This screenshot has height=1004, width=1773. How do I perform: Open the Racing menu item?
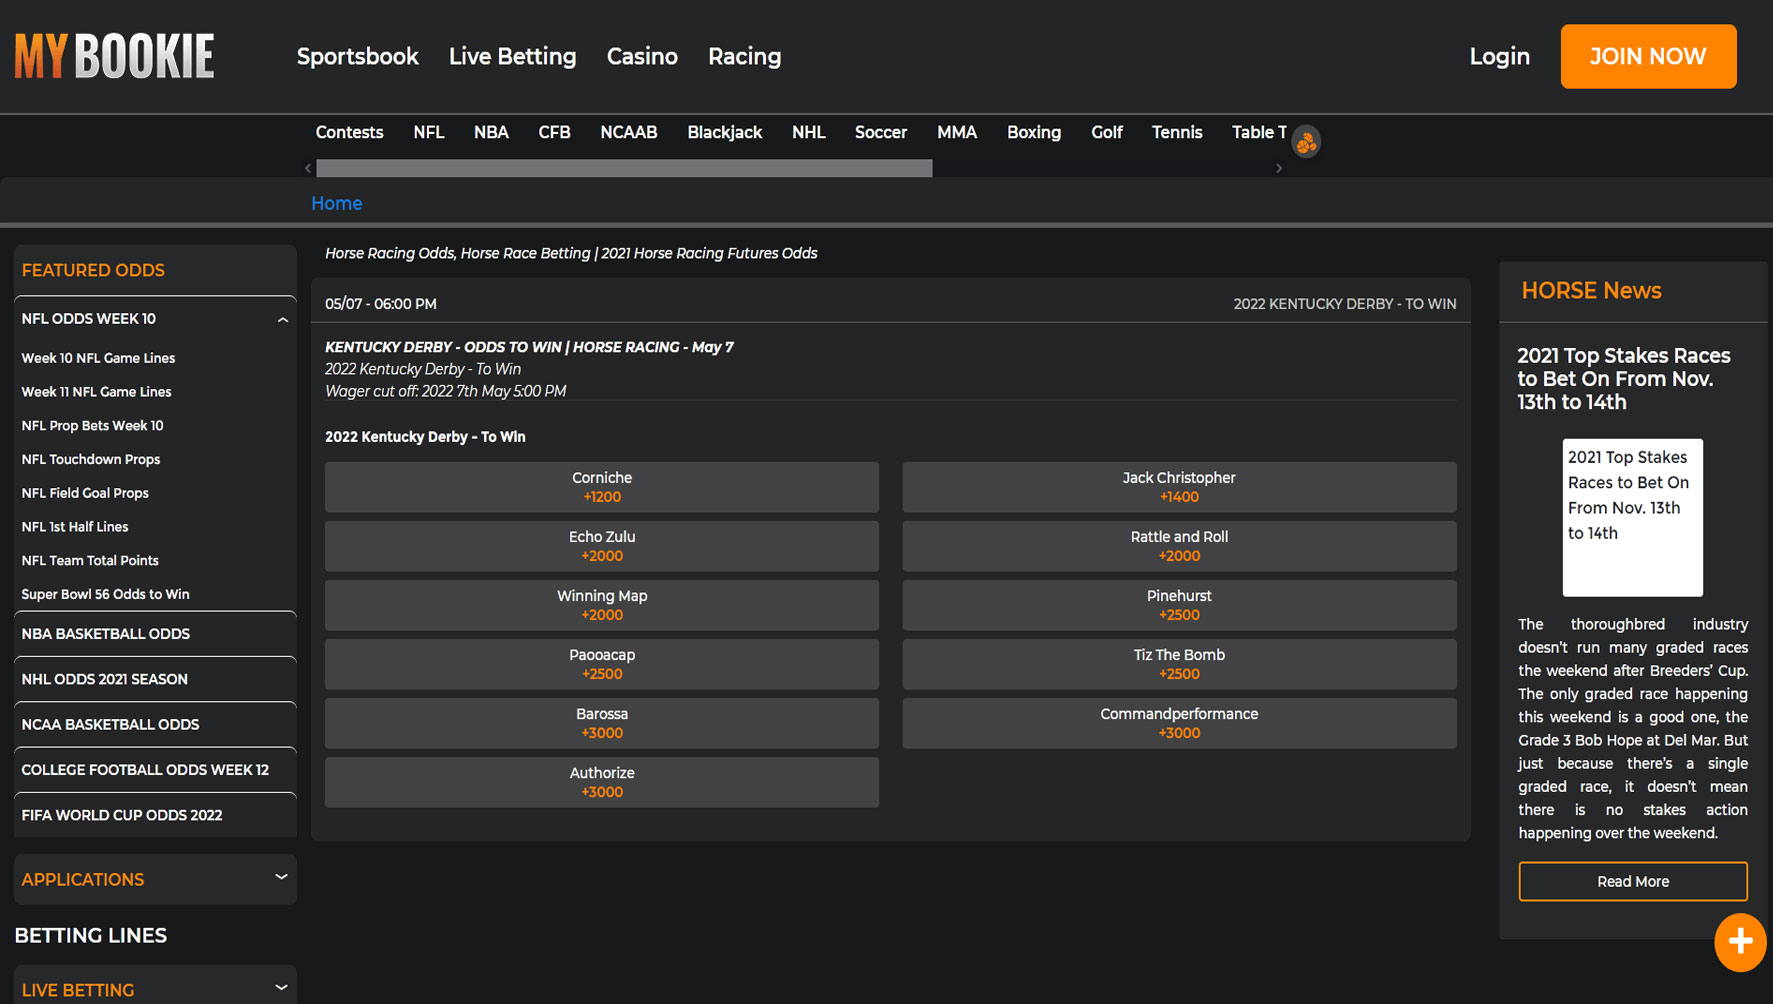coord(744,57)
